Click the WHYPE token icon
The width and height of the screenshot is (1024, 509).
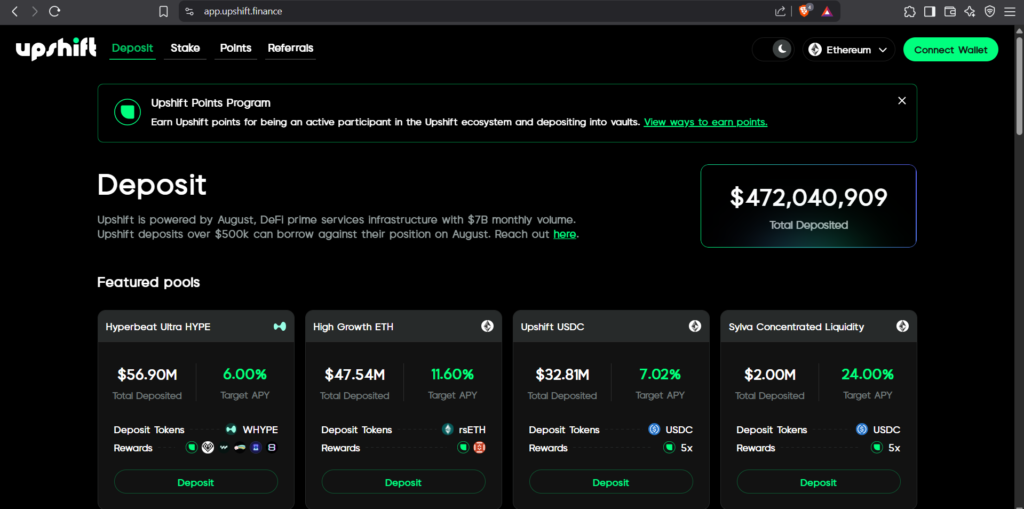[x=231, y=429]
